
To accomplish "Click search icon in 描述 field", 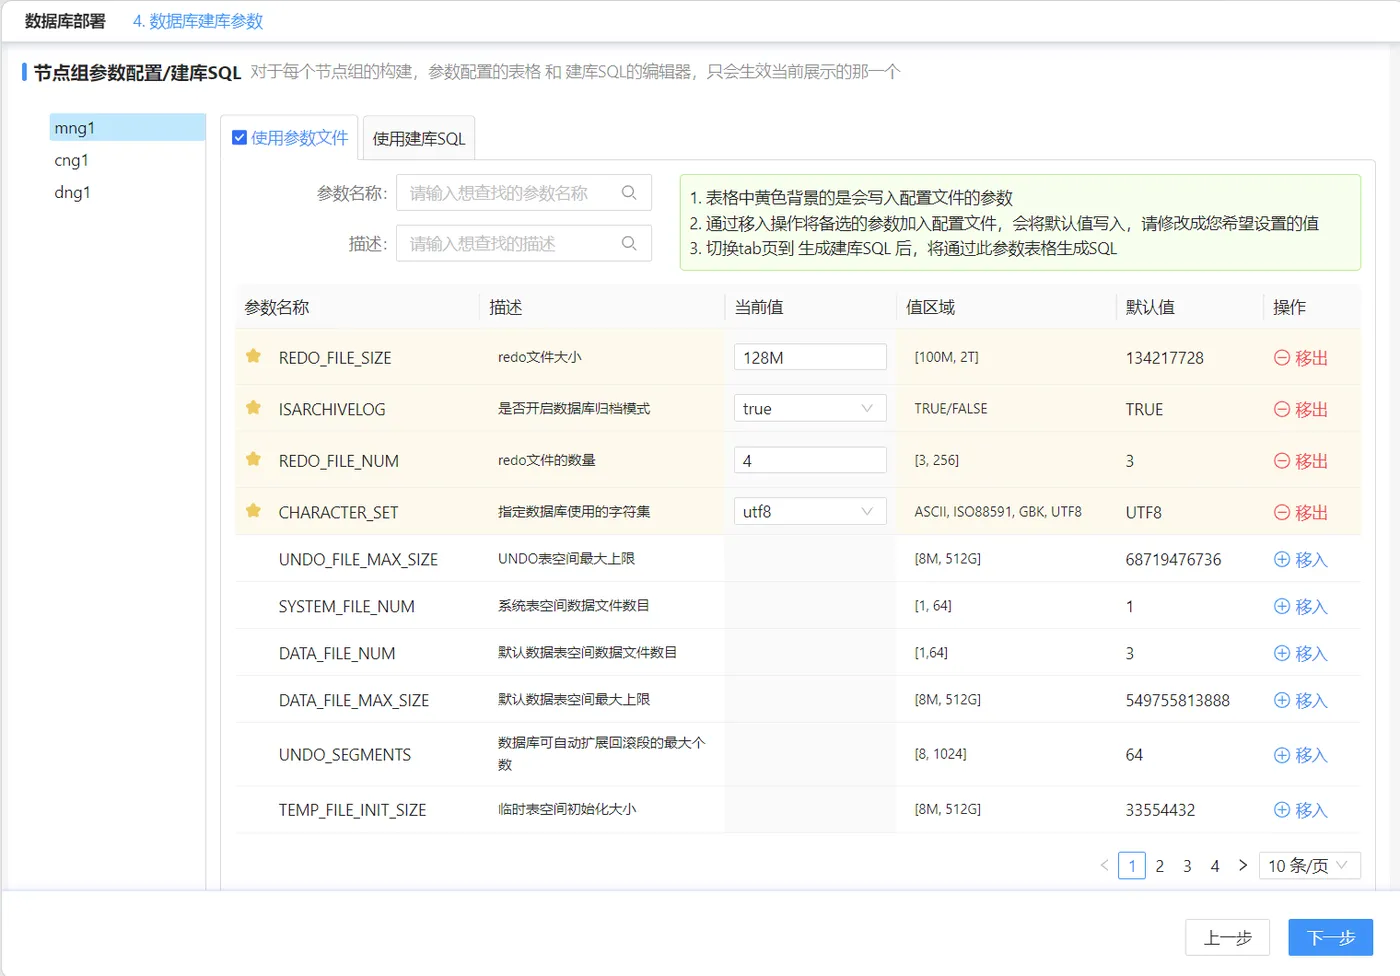I will tap(629, 243).
